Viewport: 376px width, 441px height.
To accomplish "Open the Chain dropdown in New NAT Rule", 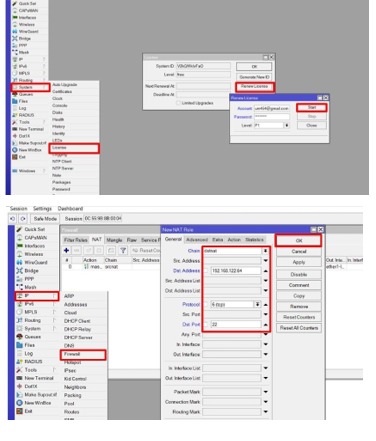I will point(265,251).
